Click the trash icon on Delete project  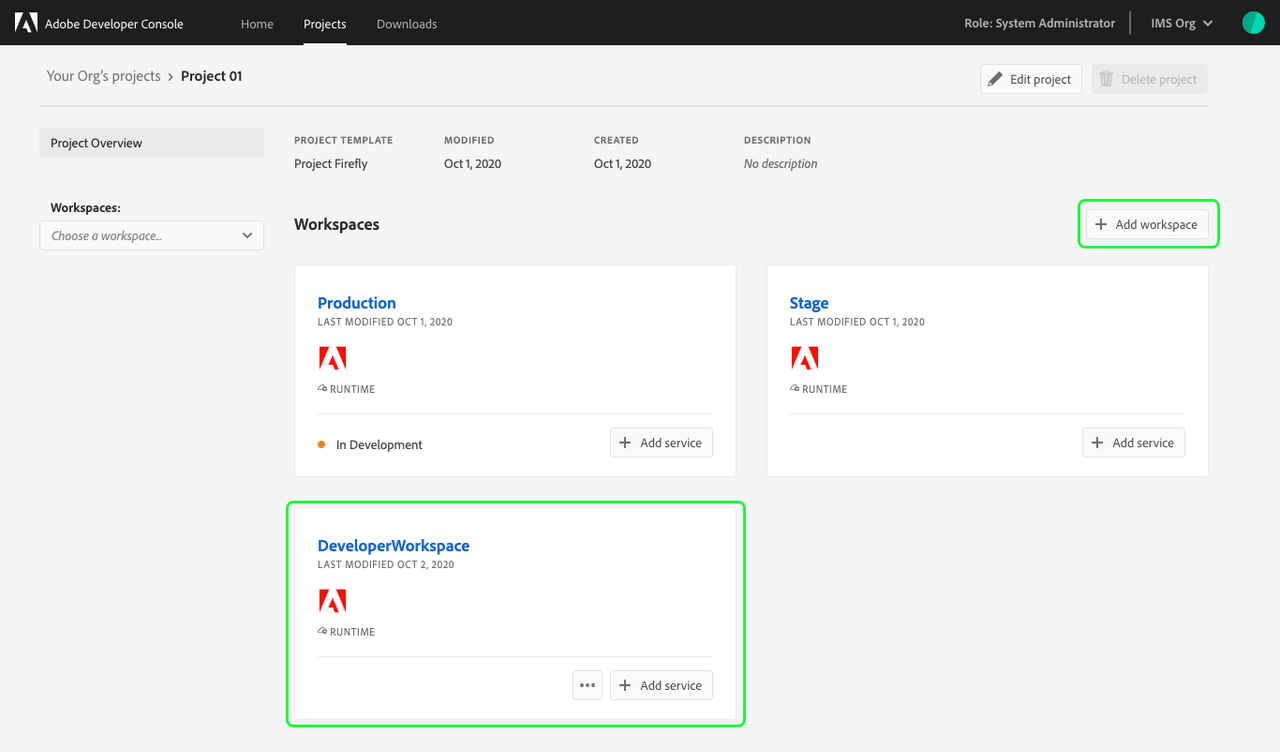1106,79
